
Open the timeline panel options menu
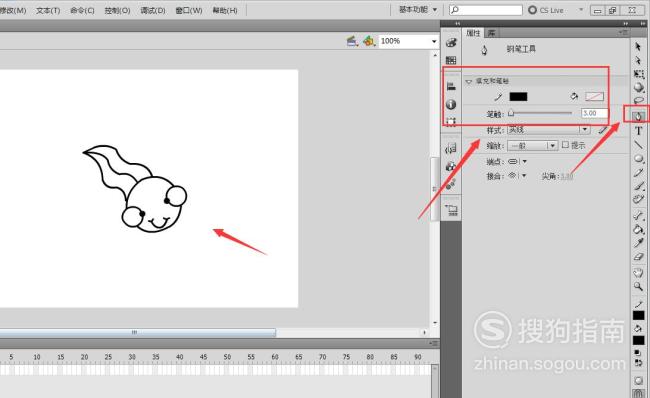434,343
